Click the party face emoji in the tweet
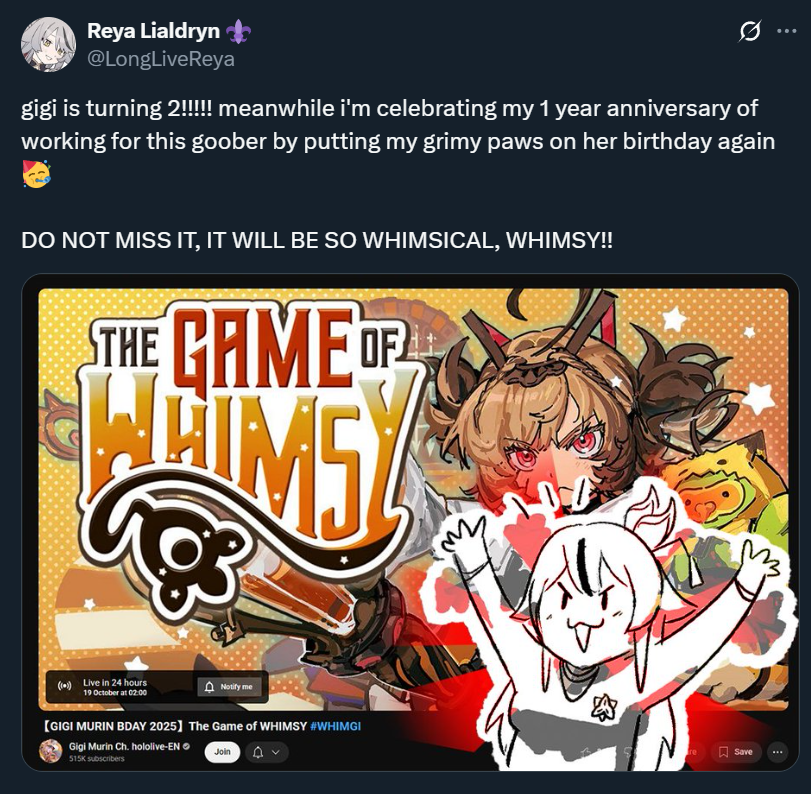The width and height of the screenshot is (811, 794). pos(36,174)
